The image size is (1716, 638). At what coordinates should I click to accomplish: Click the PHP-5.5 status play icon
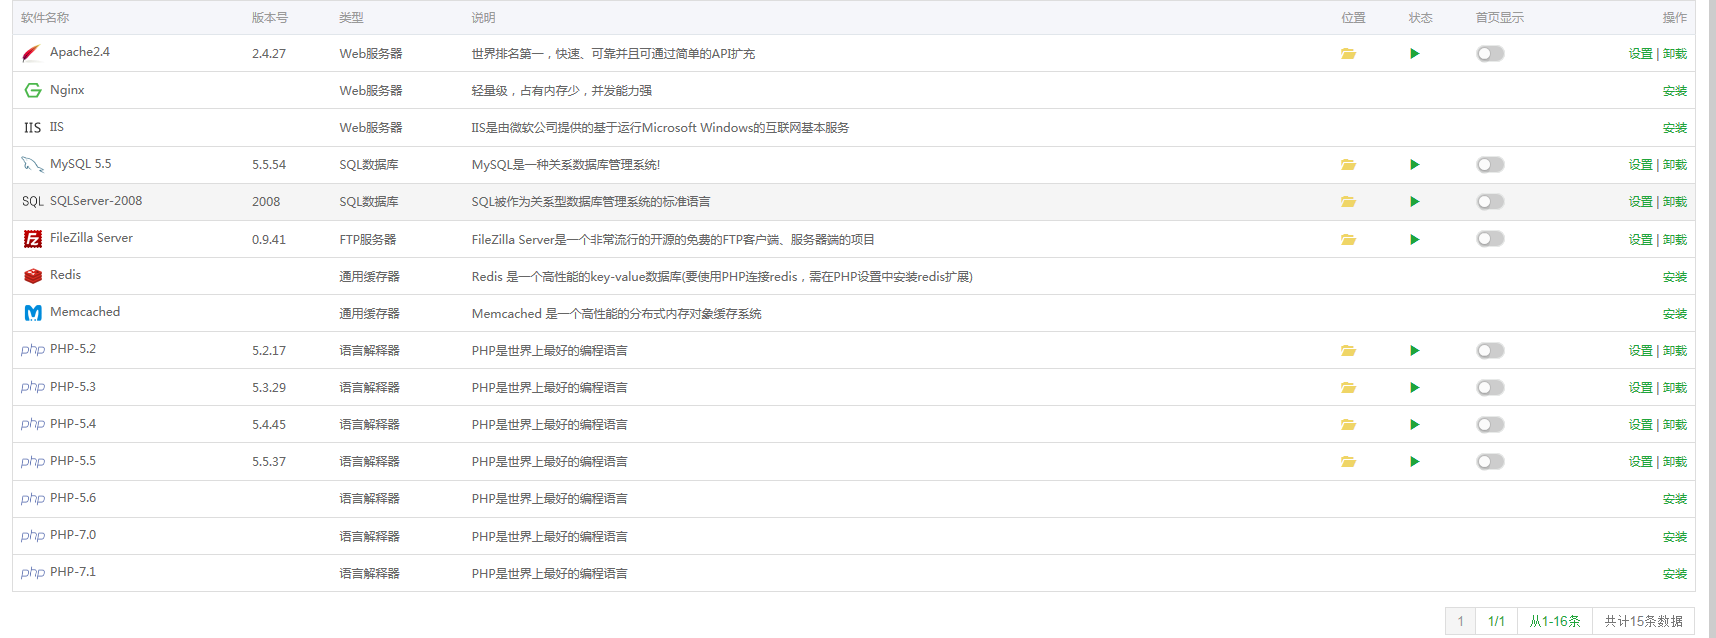[1415, 462]
